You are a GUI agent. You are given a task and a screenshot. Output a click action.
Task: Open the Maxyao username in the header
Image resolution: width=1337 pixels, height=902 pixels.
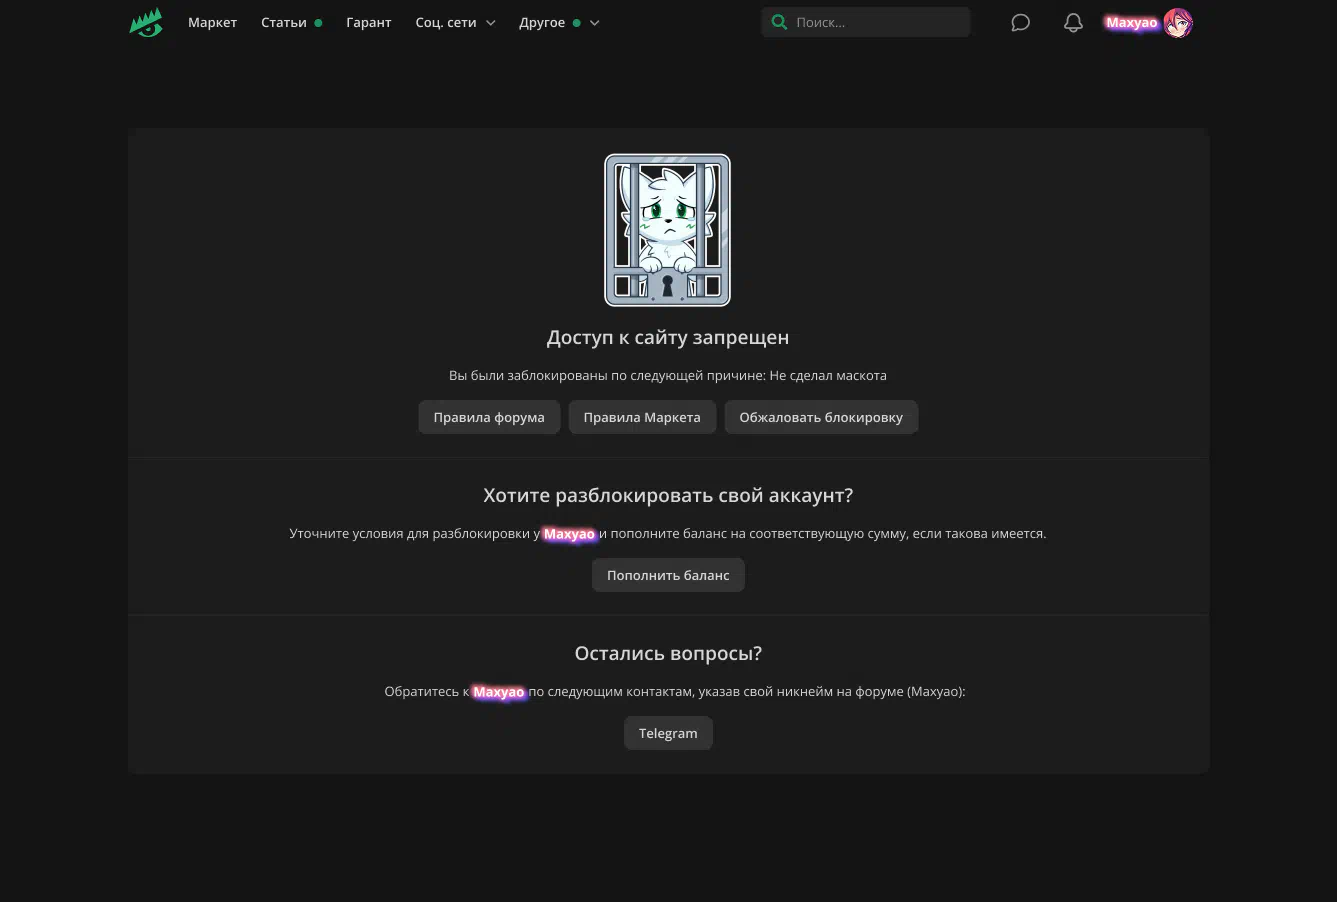[1131, 23]
